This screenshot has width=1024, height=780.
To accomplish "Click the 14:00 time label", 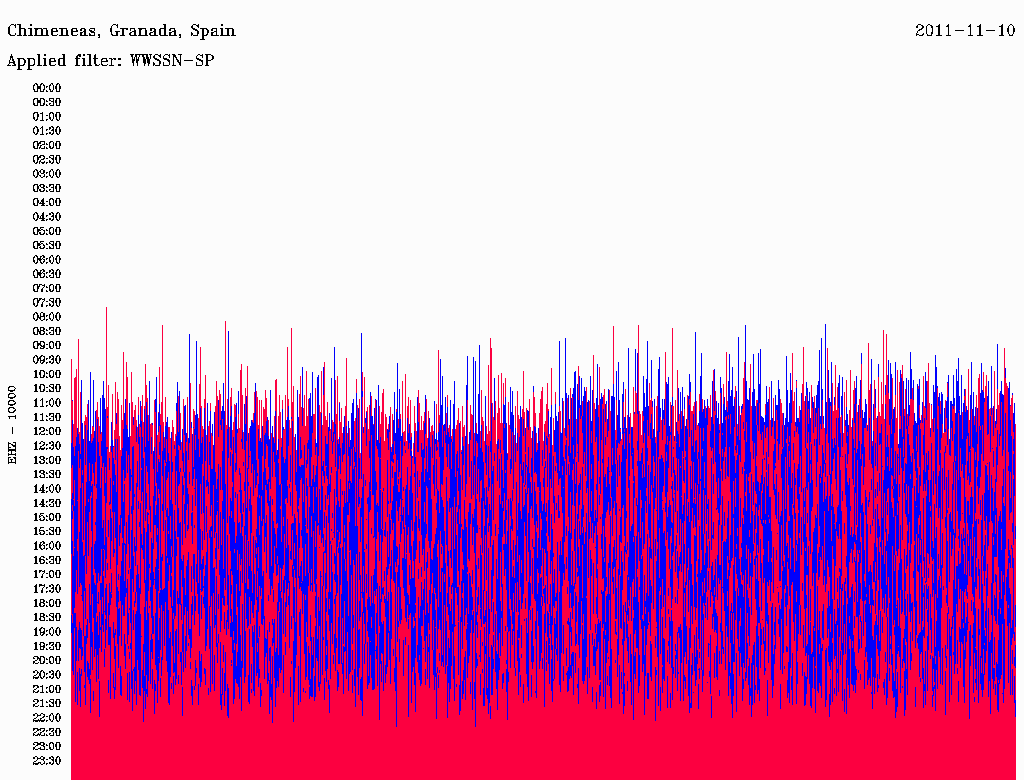I will tap(47, 489).
